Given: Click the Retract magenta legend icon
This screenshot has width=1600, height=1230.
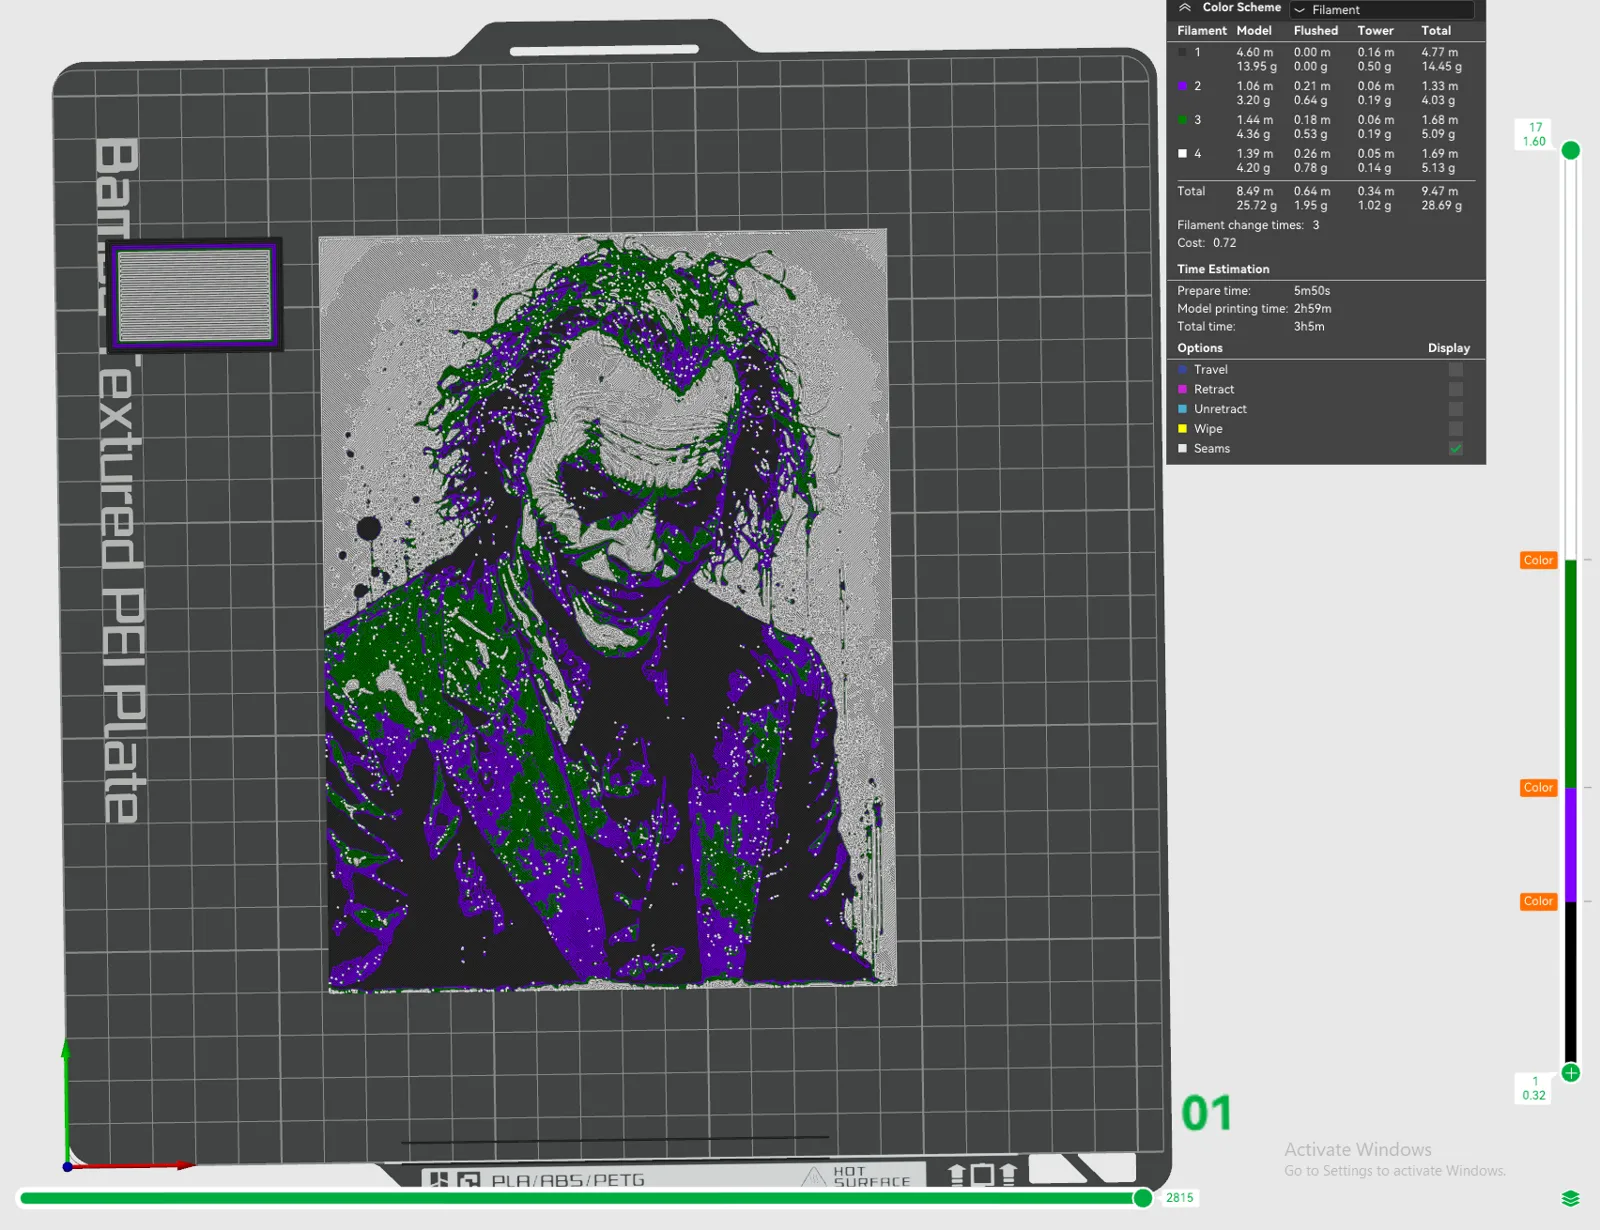Looking at the screenshot, I should (x=1182, y=390).
